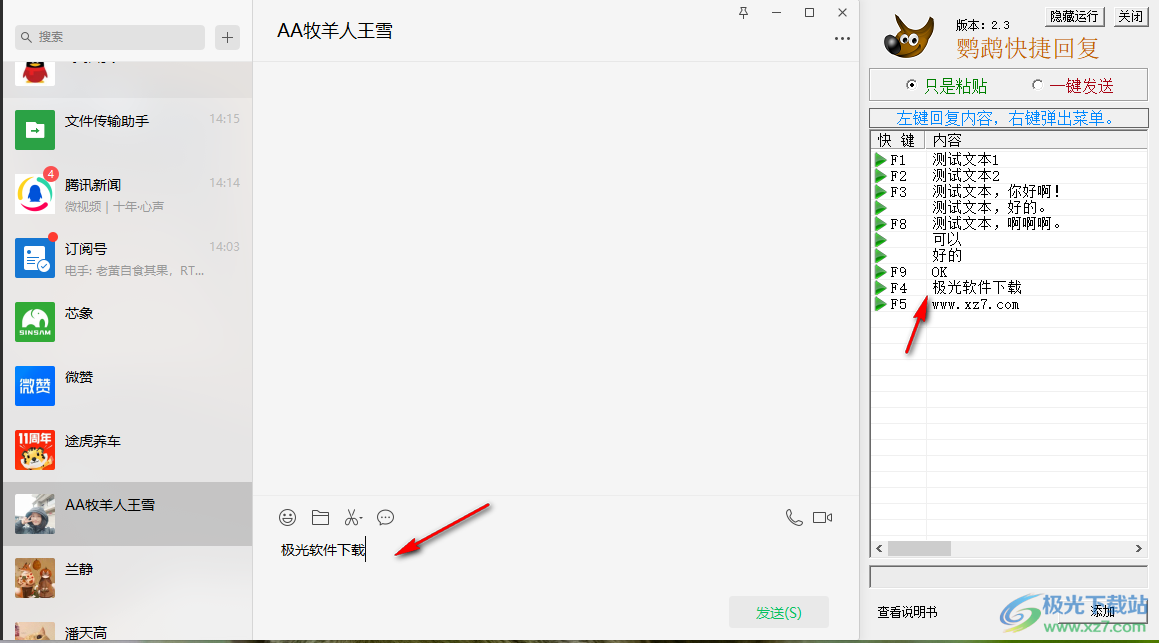Click the plus button beside search
1159x643 pixels.
[228, 37]
